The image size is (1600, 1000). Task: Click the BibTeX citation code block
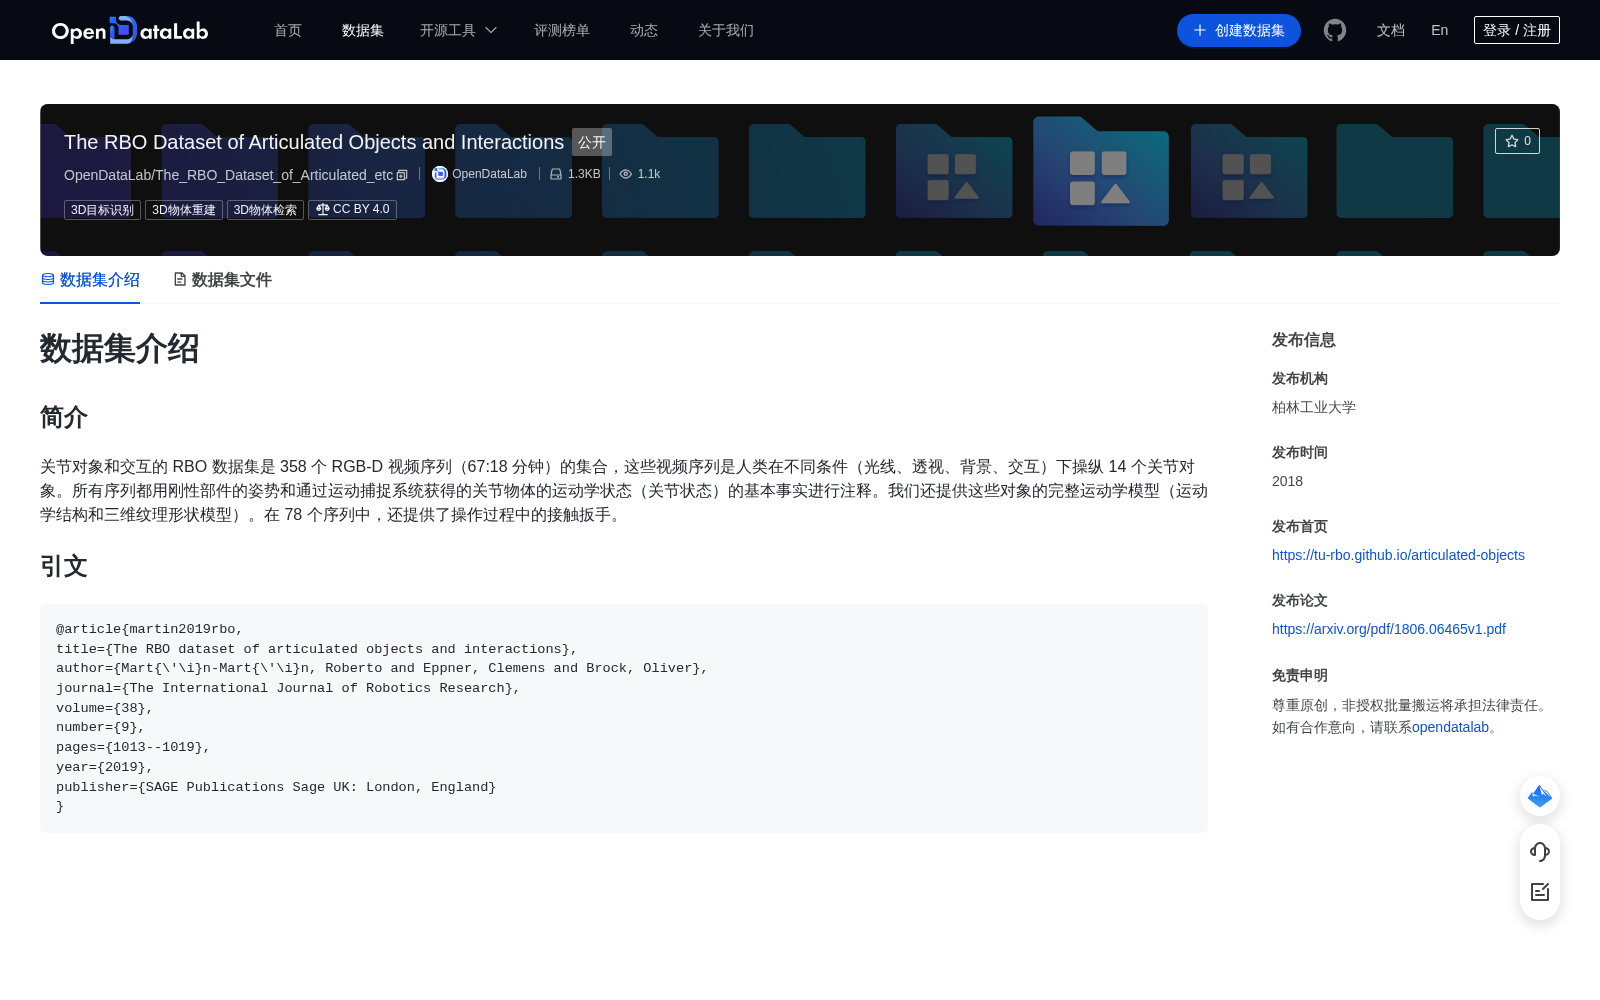click(x=624, y=718)
